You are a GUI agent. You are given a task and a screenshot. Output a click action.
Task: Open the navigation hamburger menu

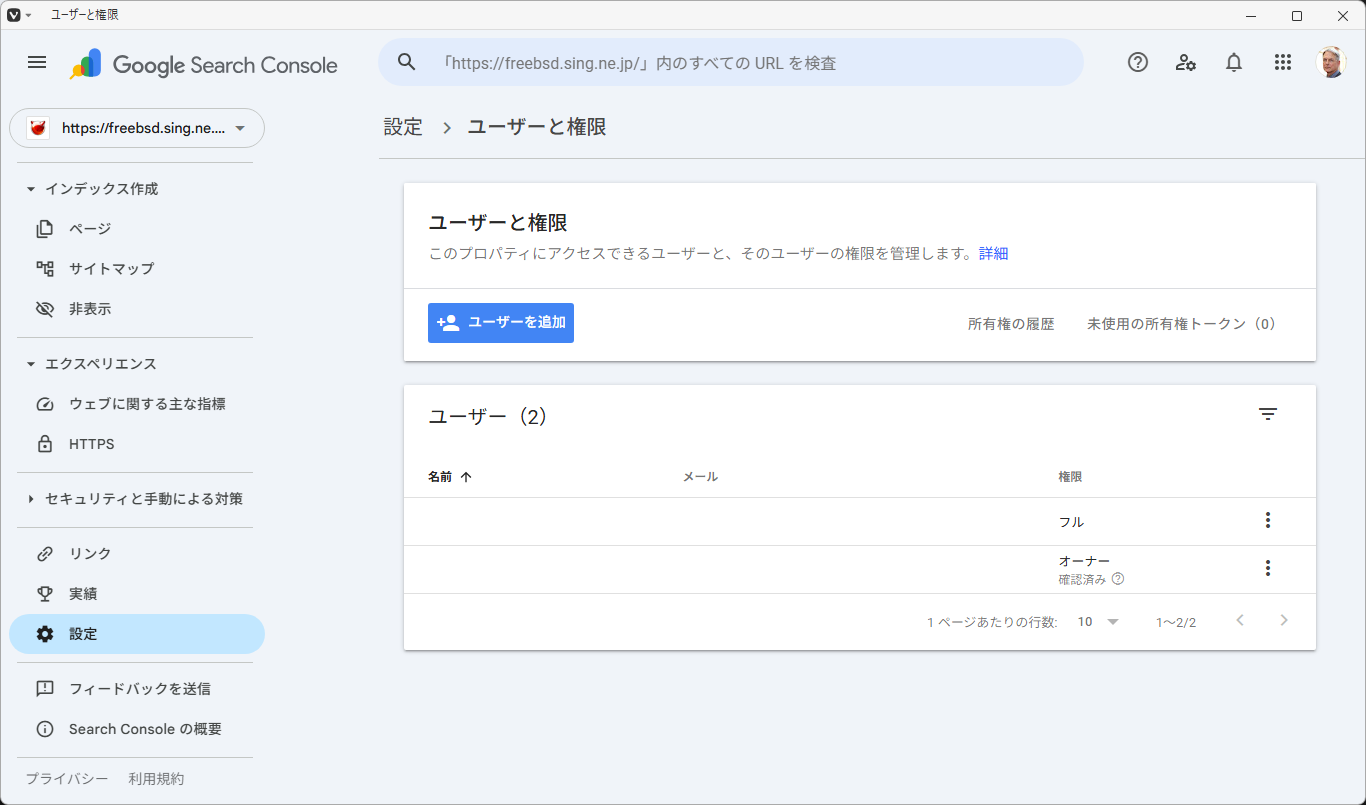coord(37,62)
